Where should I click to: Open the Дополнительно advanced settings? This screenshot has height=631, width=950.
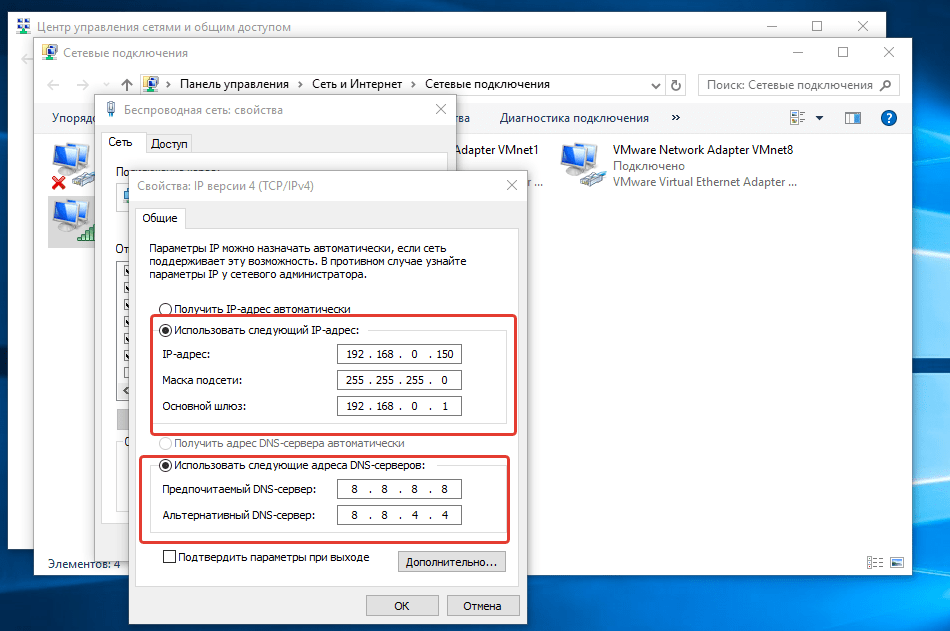click(451, 562)
